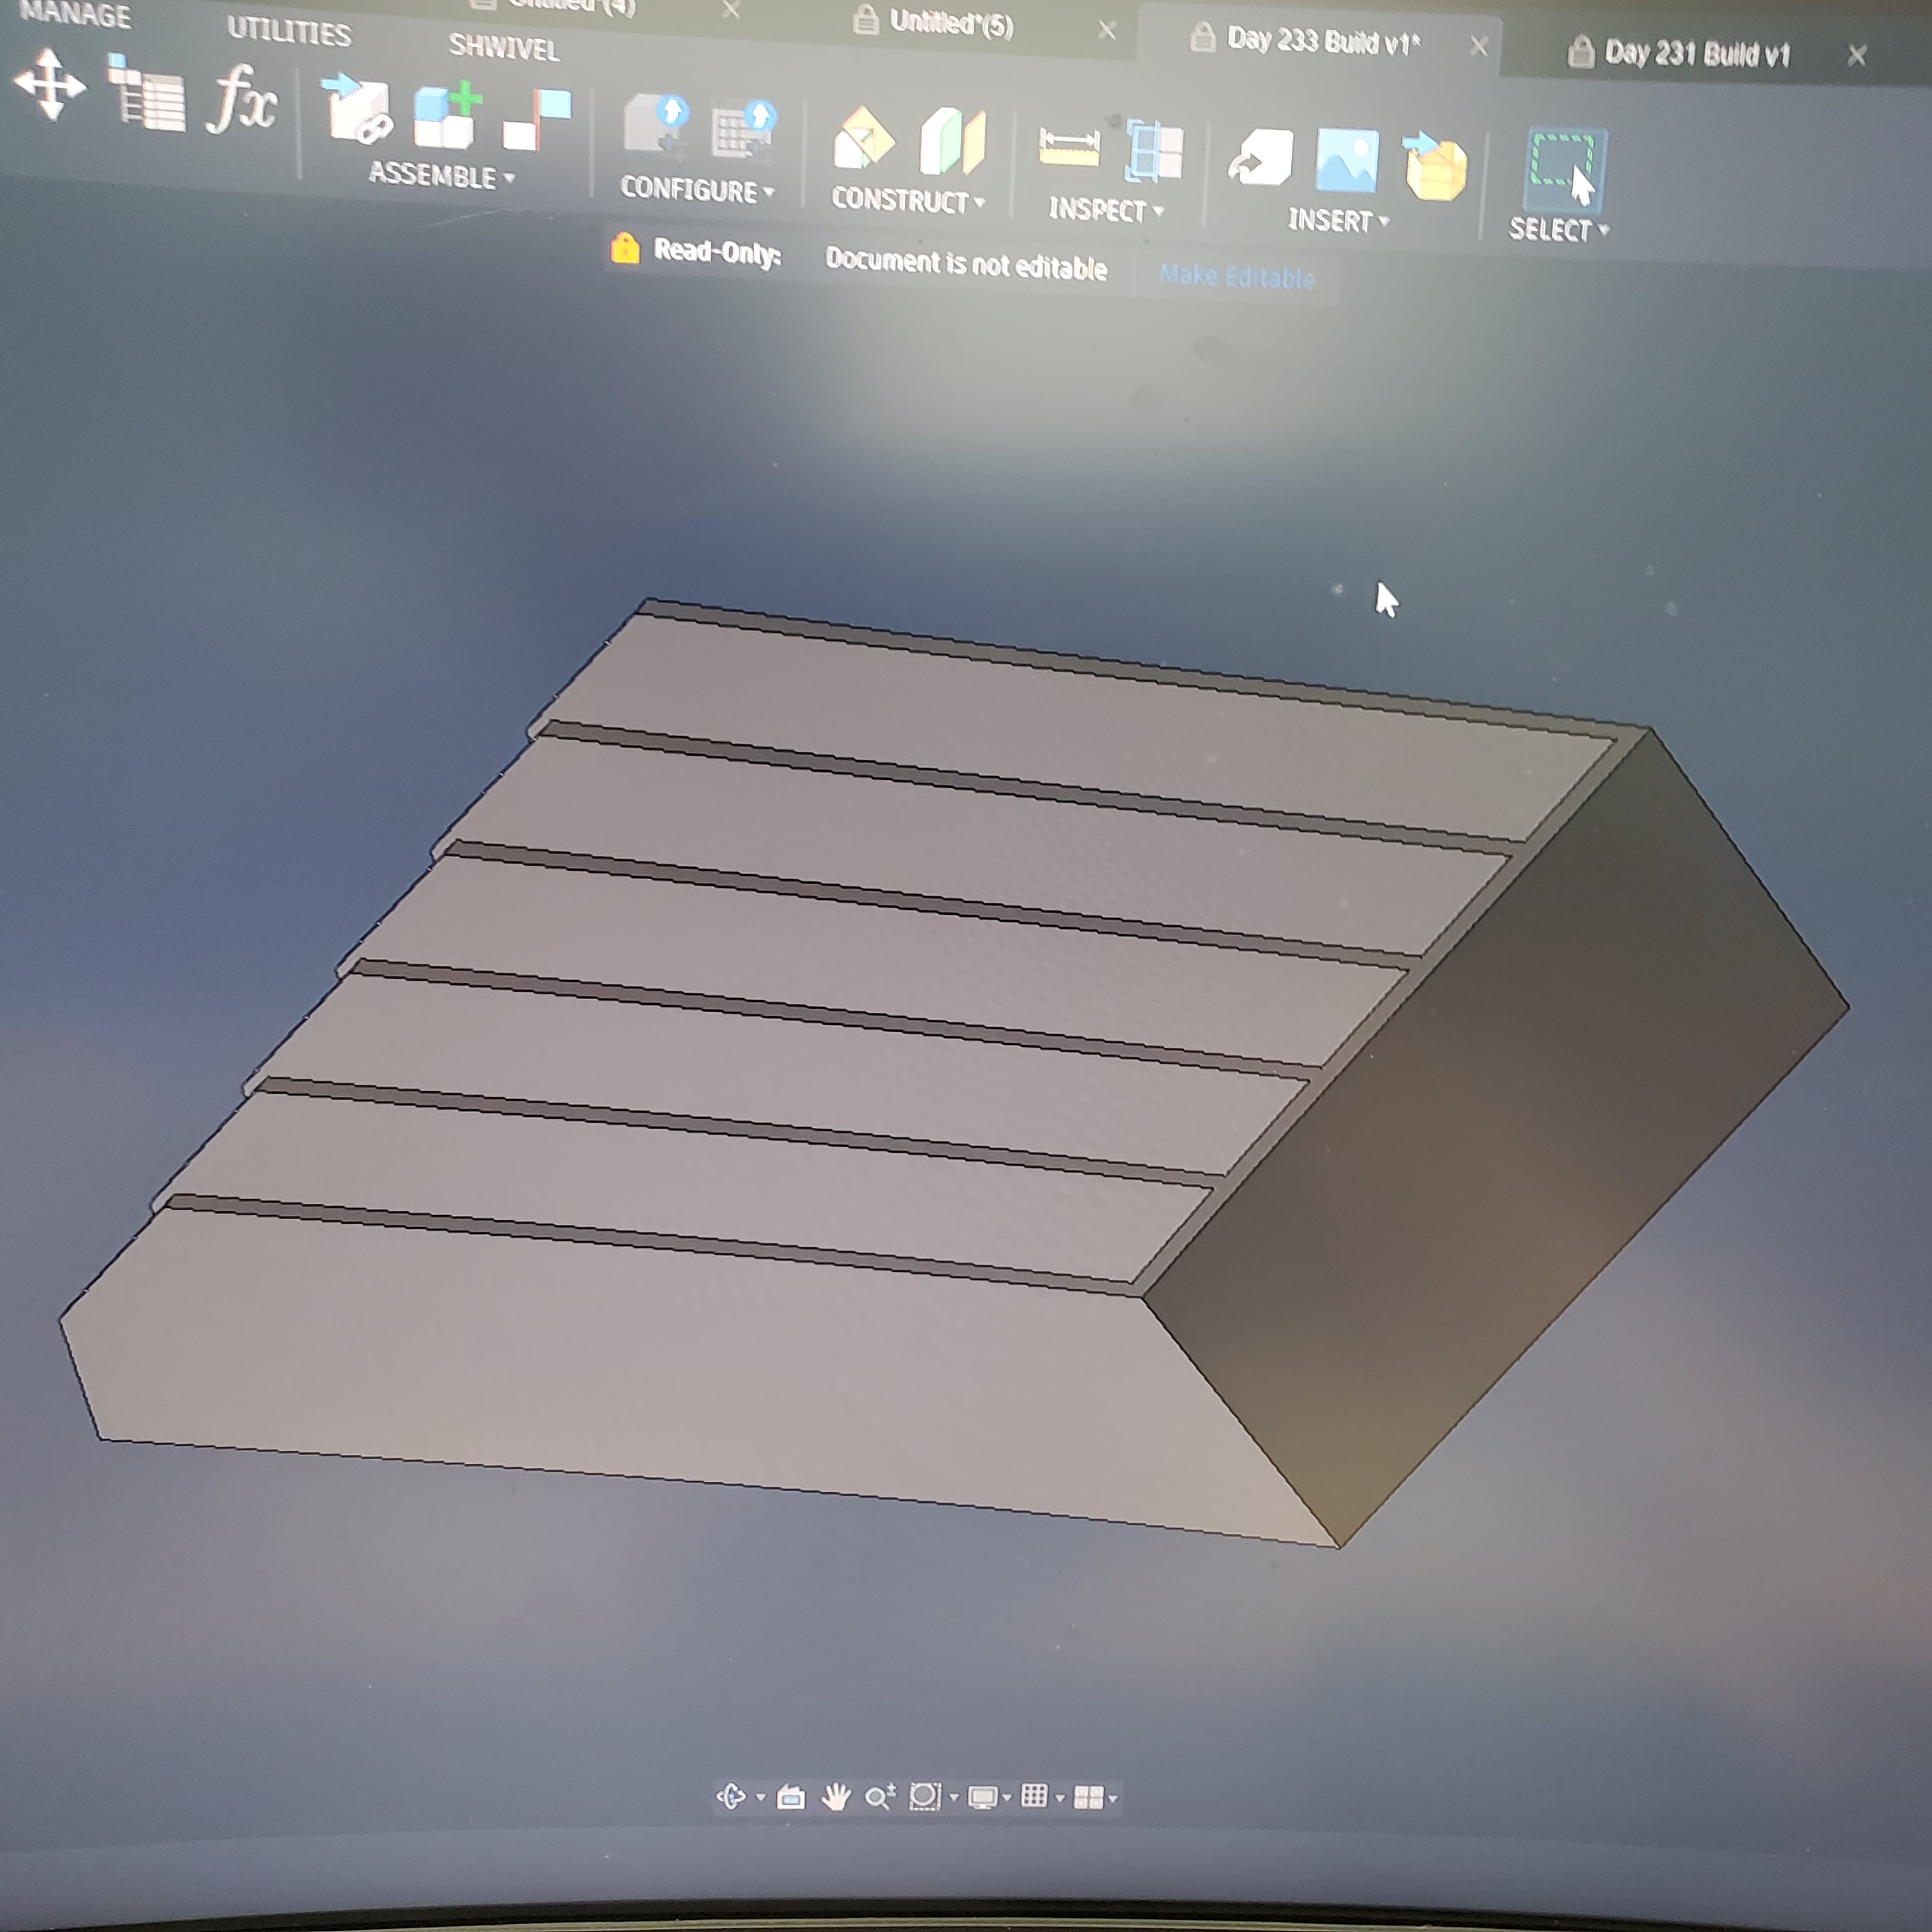
Task: Click the Zoom magnifier icon
Action: 880,1797
